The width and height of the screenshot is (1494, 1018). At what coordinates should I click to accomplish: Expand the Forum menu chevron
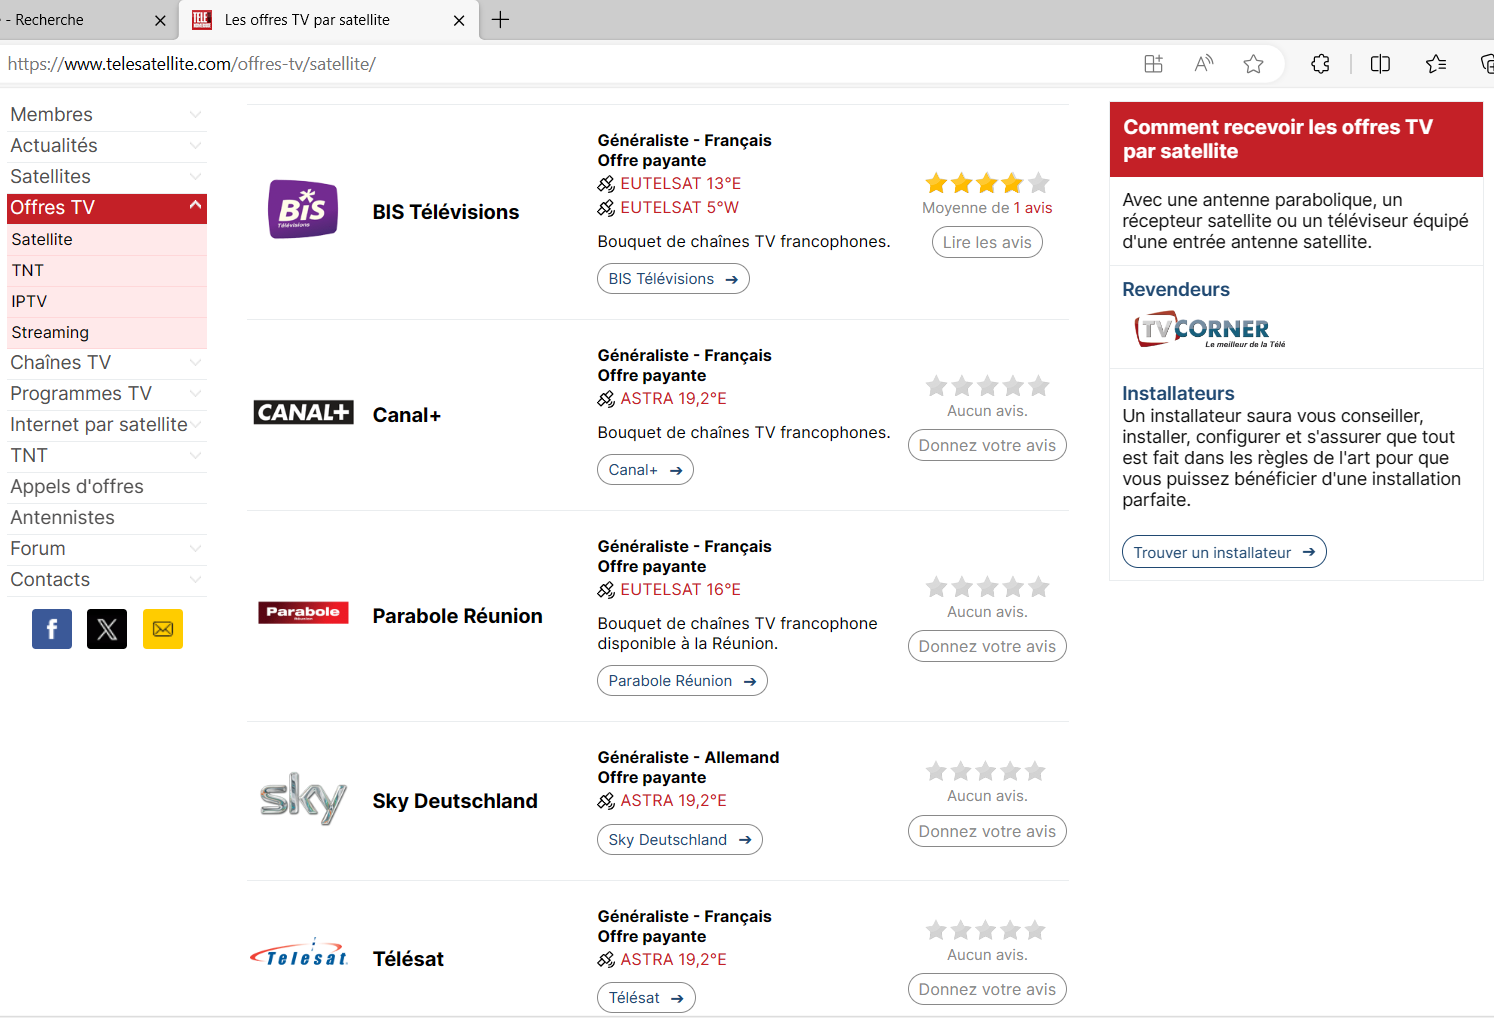(196, 549)
